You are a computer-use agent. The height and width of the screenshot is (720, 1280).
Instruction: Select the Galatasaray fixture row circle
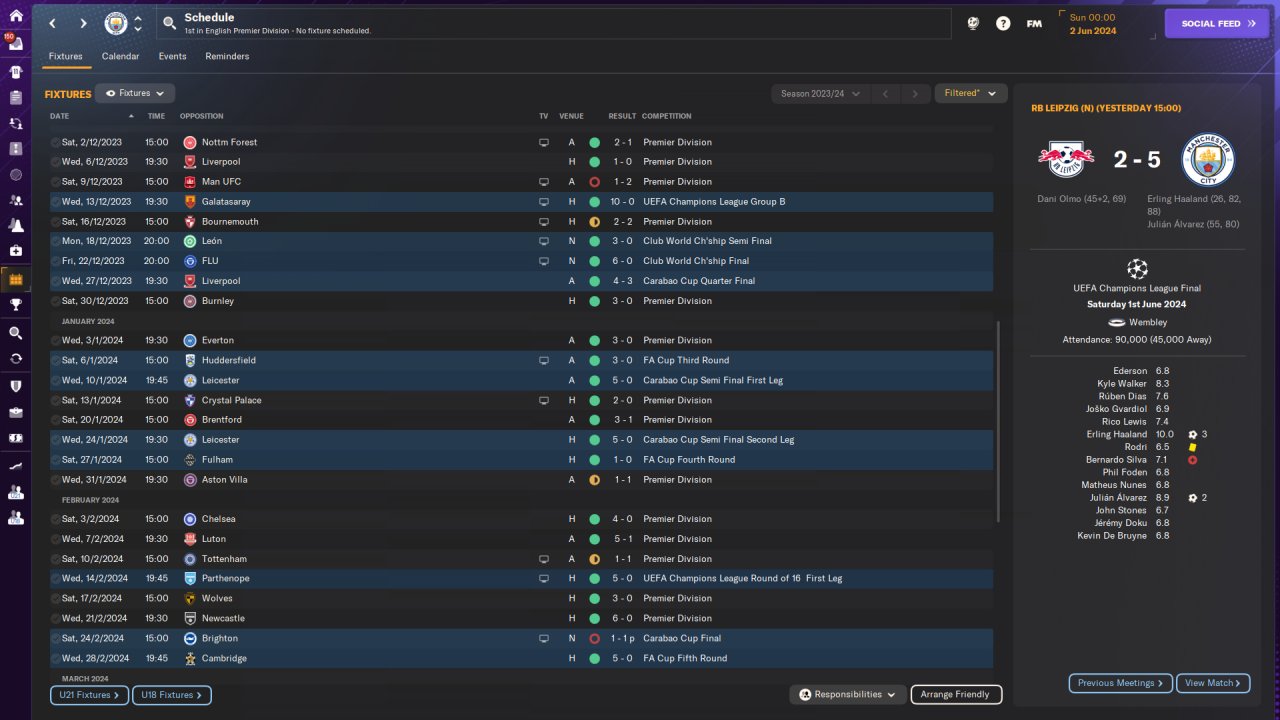(56, 202)
